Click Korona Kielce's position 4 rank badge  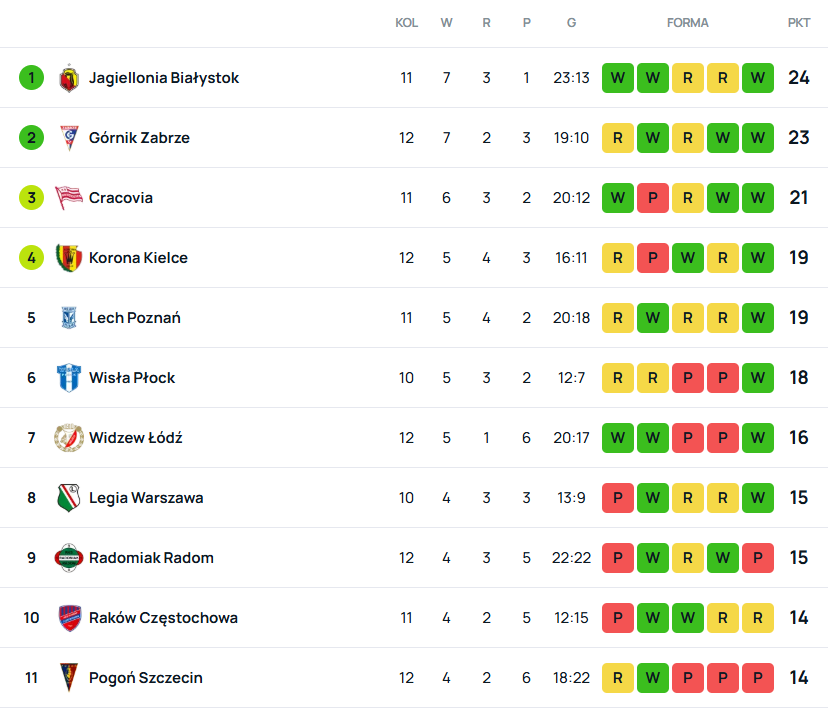31,258
